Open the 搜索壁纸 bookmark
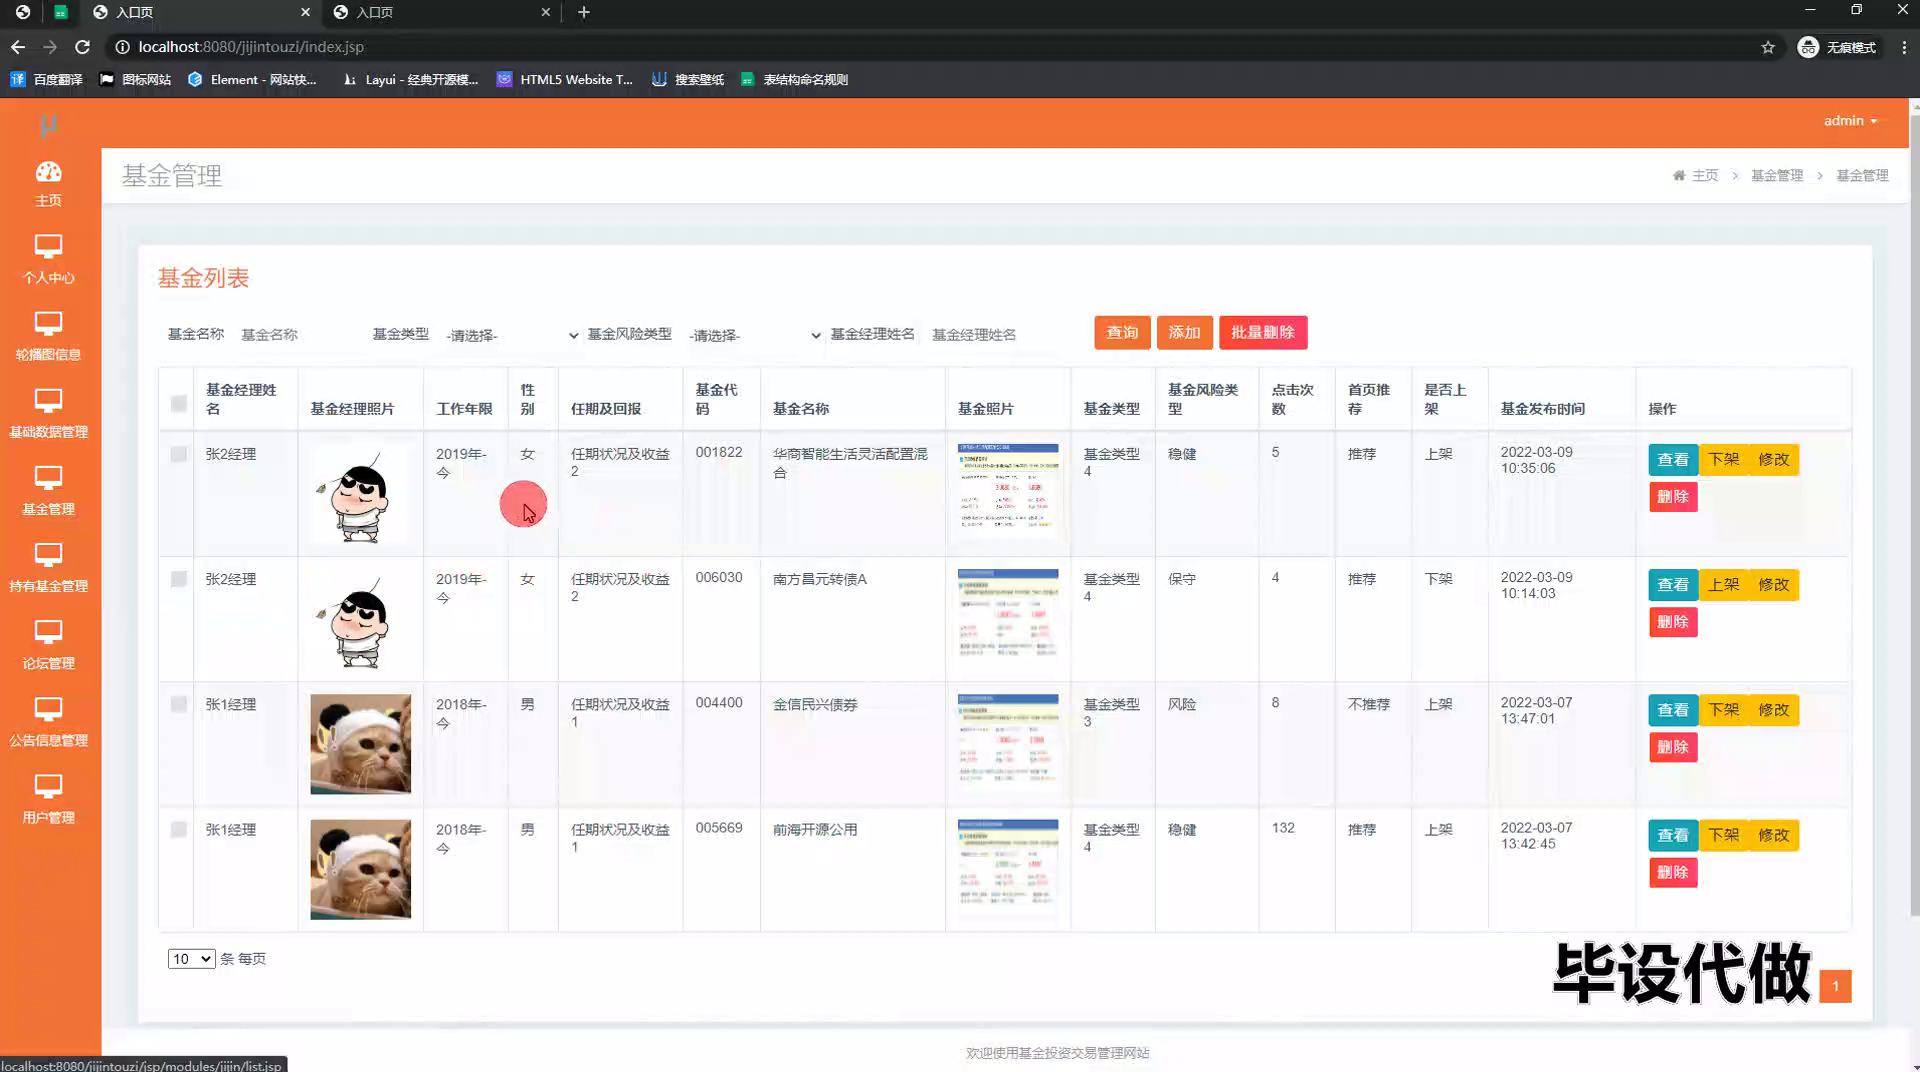Image resolution: width=1920 pixels, height=1072 pixels. click(688, 79)
